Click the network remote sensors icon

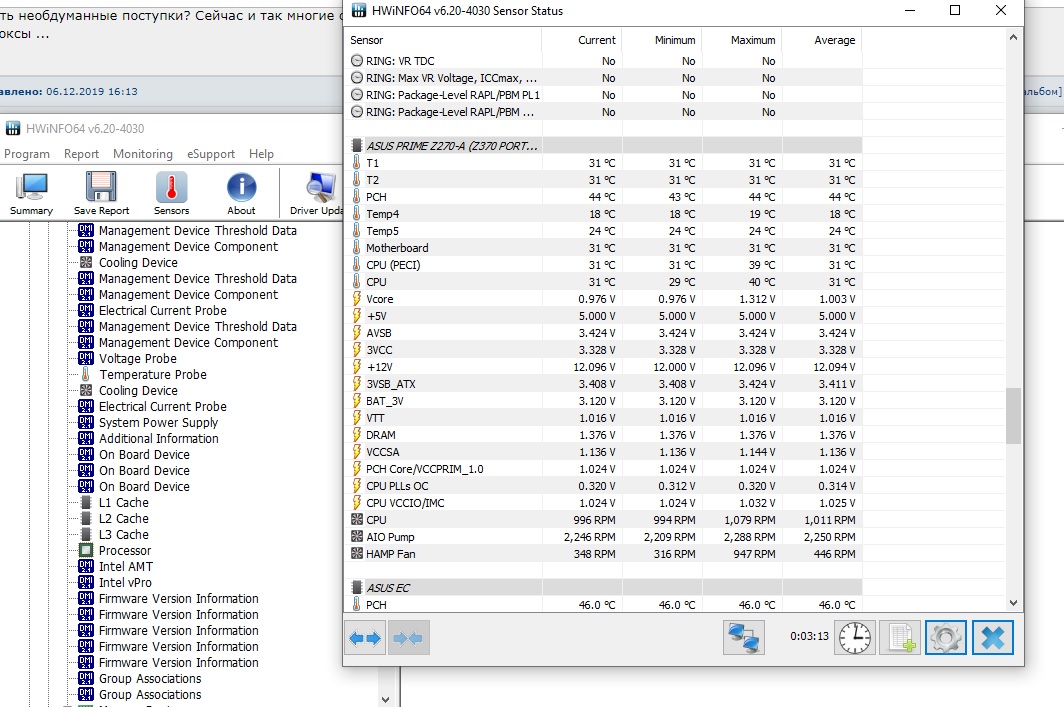[x=744, y=638]
